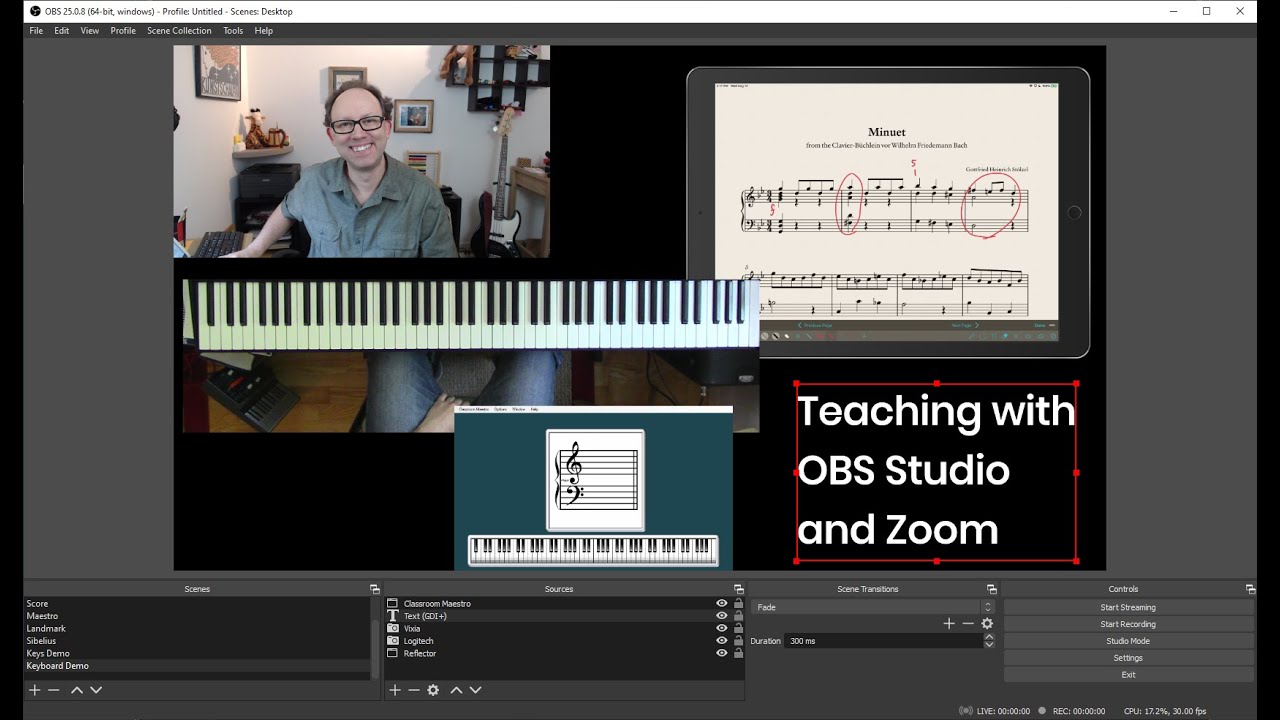Click the 'Teaching with OBS Studio' text overlay
The width and height of the screenshot is (1280, 720).
[x=936, y=471]
